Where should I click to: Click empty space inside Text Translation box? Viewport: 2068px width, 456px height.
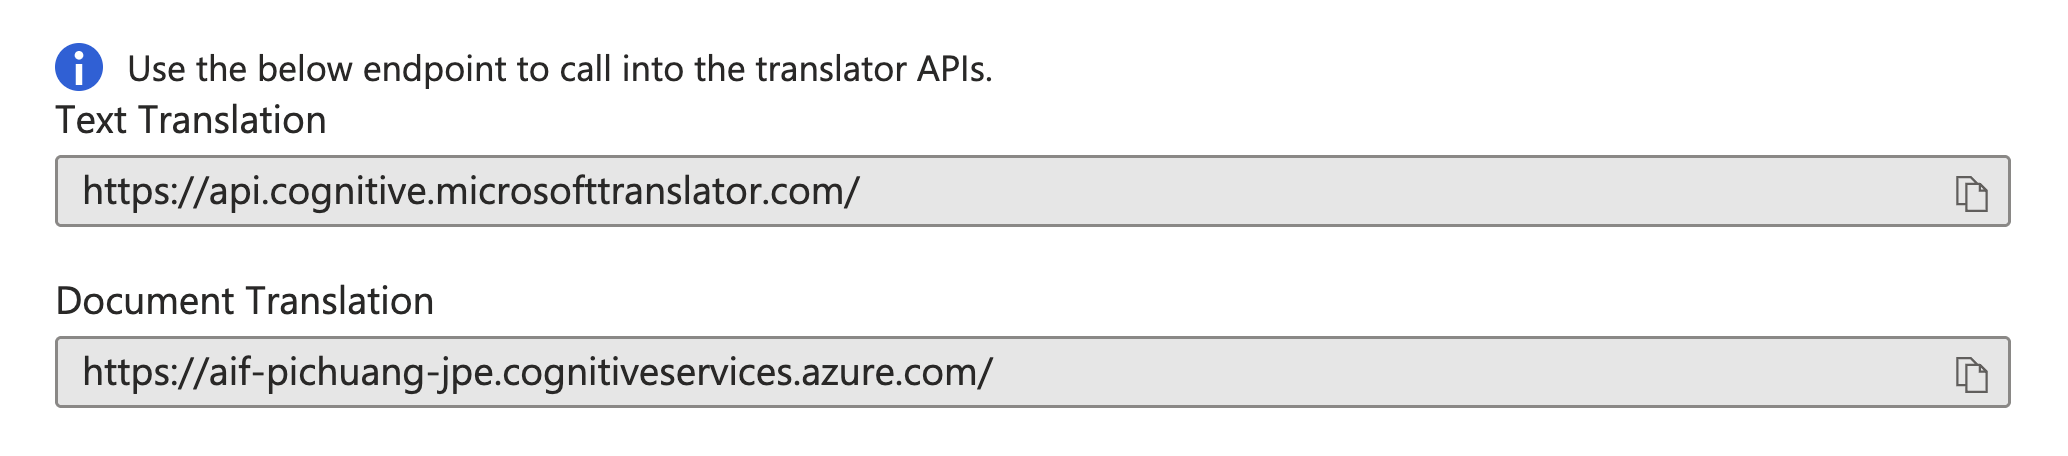pyautogui.click(x=1400, y=191)
